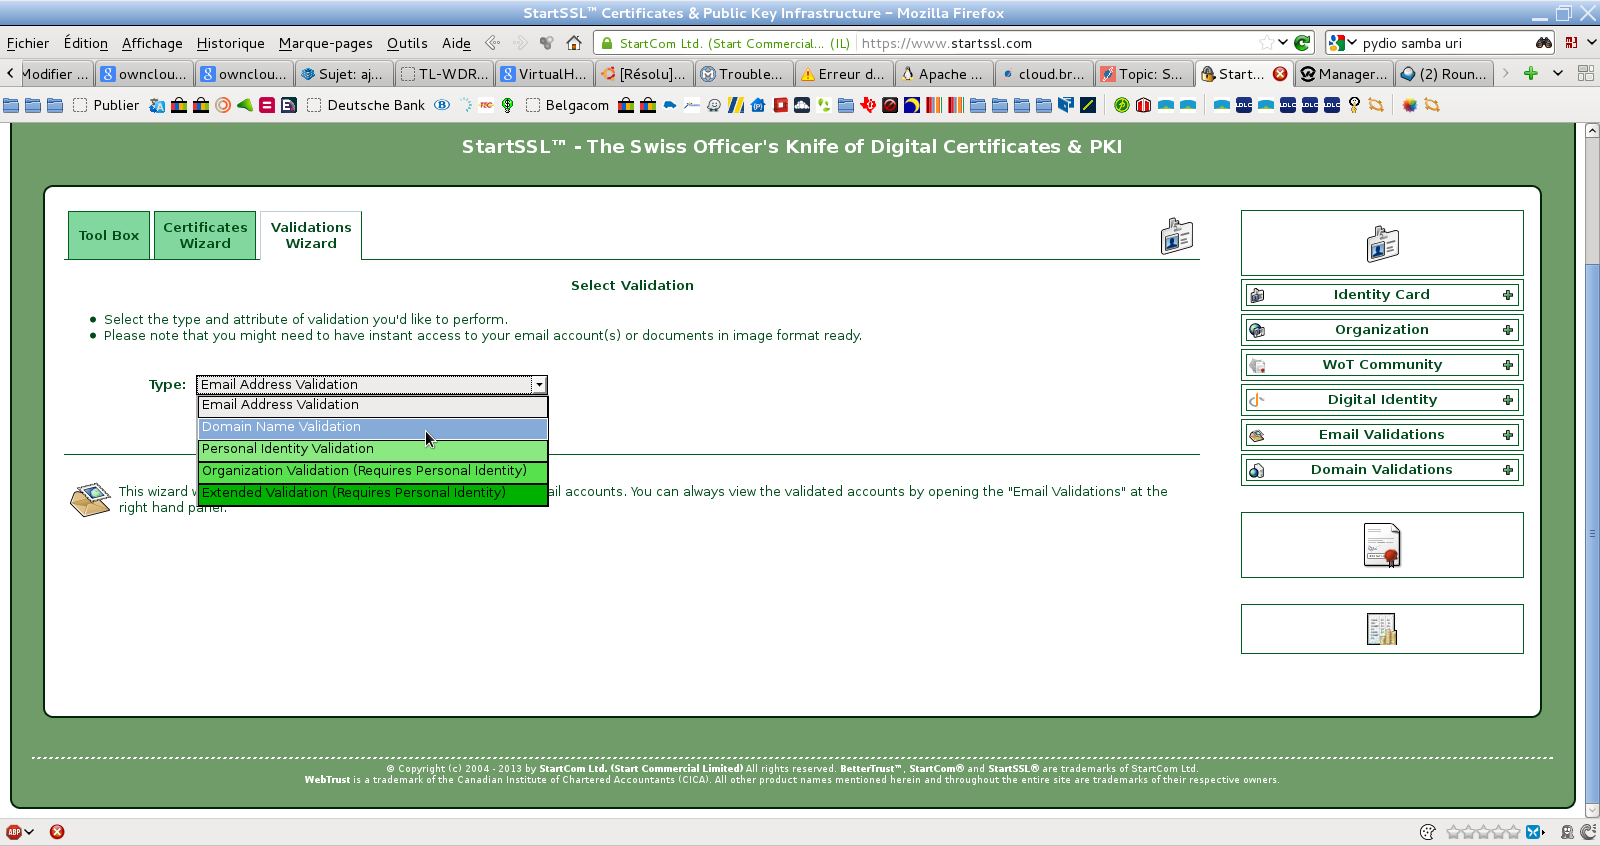Open the Deutsche Bank bookmark
The height and width of the screenshot is (846, 1600).
click(x=366, y=105)
